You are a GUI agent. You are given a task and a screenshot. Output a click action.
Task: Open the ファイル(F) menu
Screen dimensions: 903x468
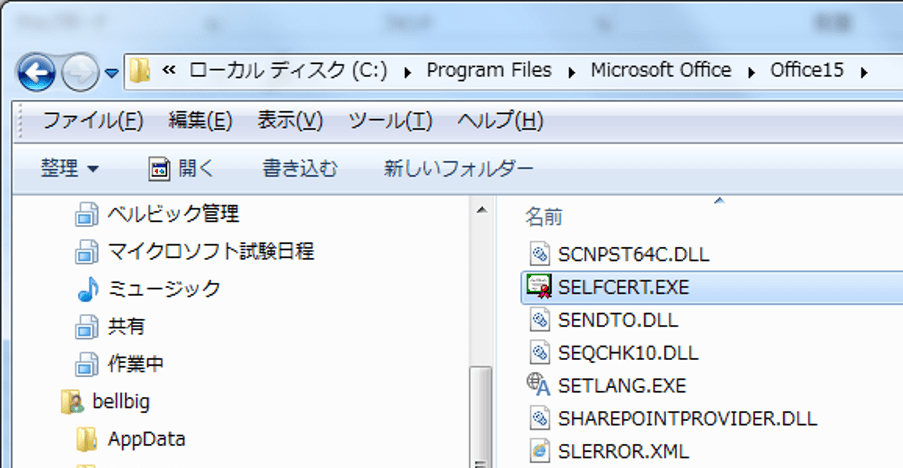92,121
